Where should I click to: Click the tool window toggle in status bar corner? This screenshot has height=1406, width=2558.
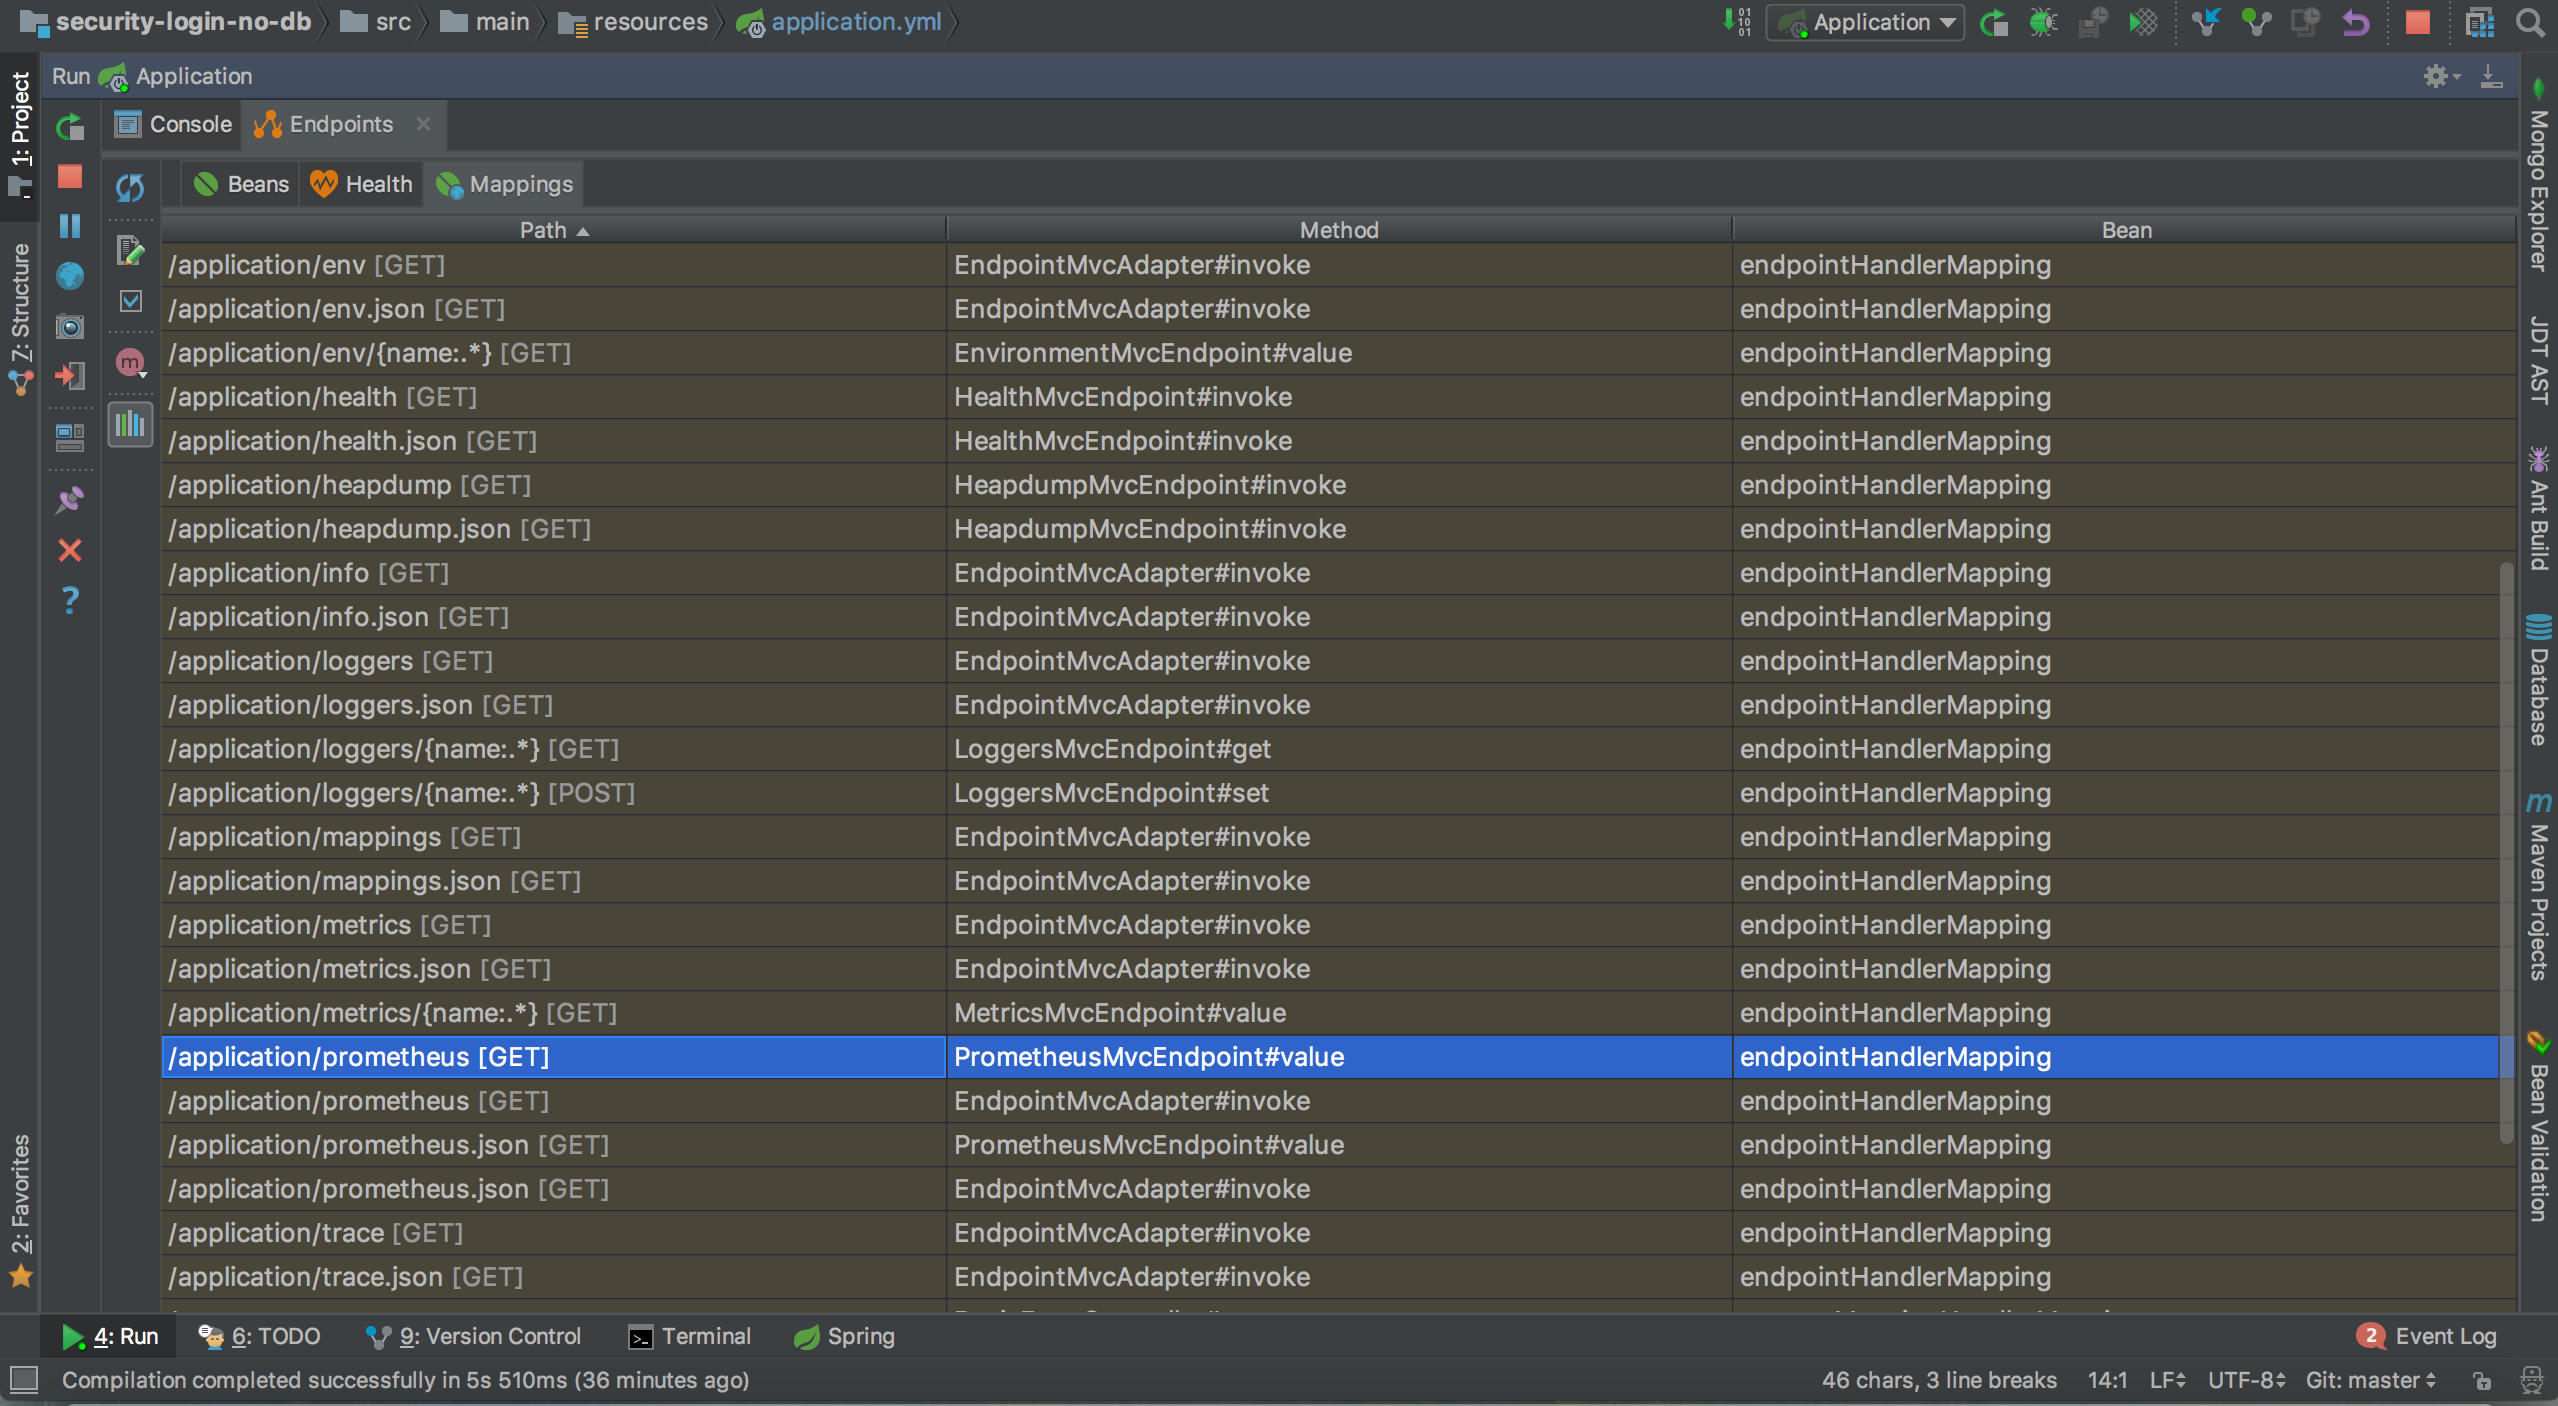(24, 1380)
